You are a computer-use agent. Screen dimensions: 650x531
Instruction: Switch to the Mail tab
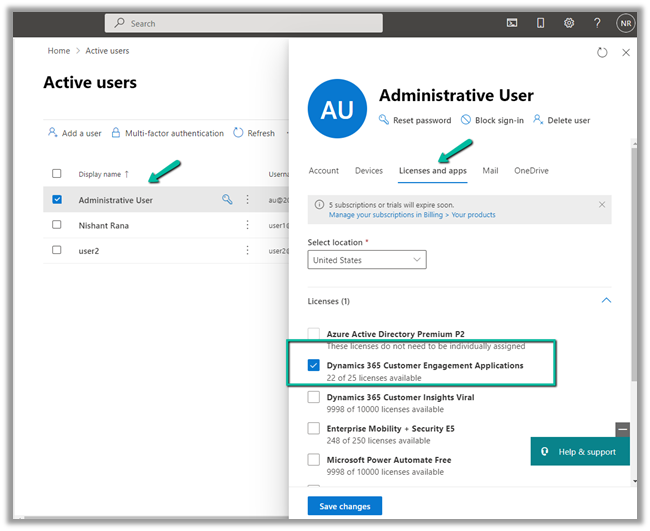click(490, 171)
